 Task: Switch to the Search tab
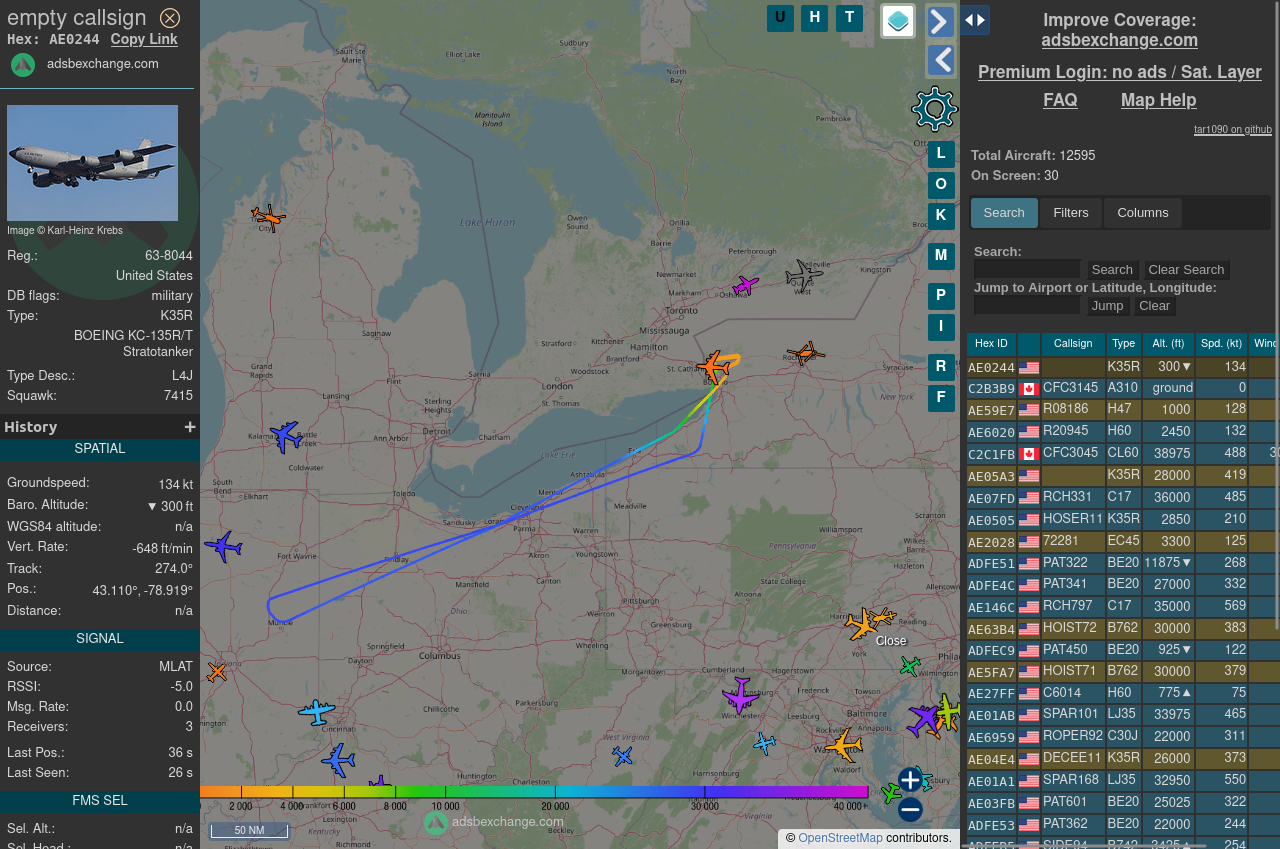[x=1004, y=213]
